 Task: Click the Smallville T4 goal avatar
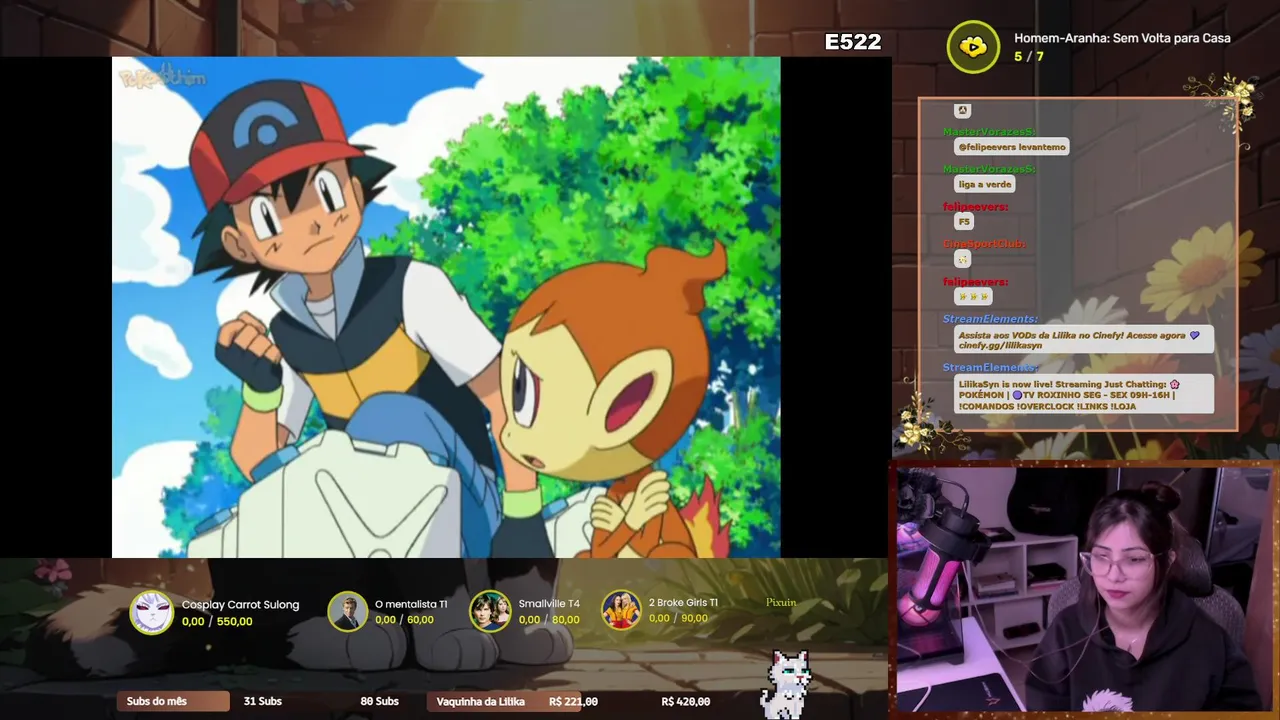pos(490,612)
